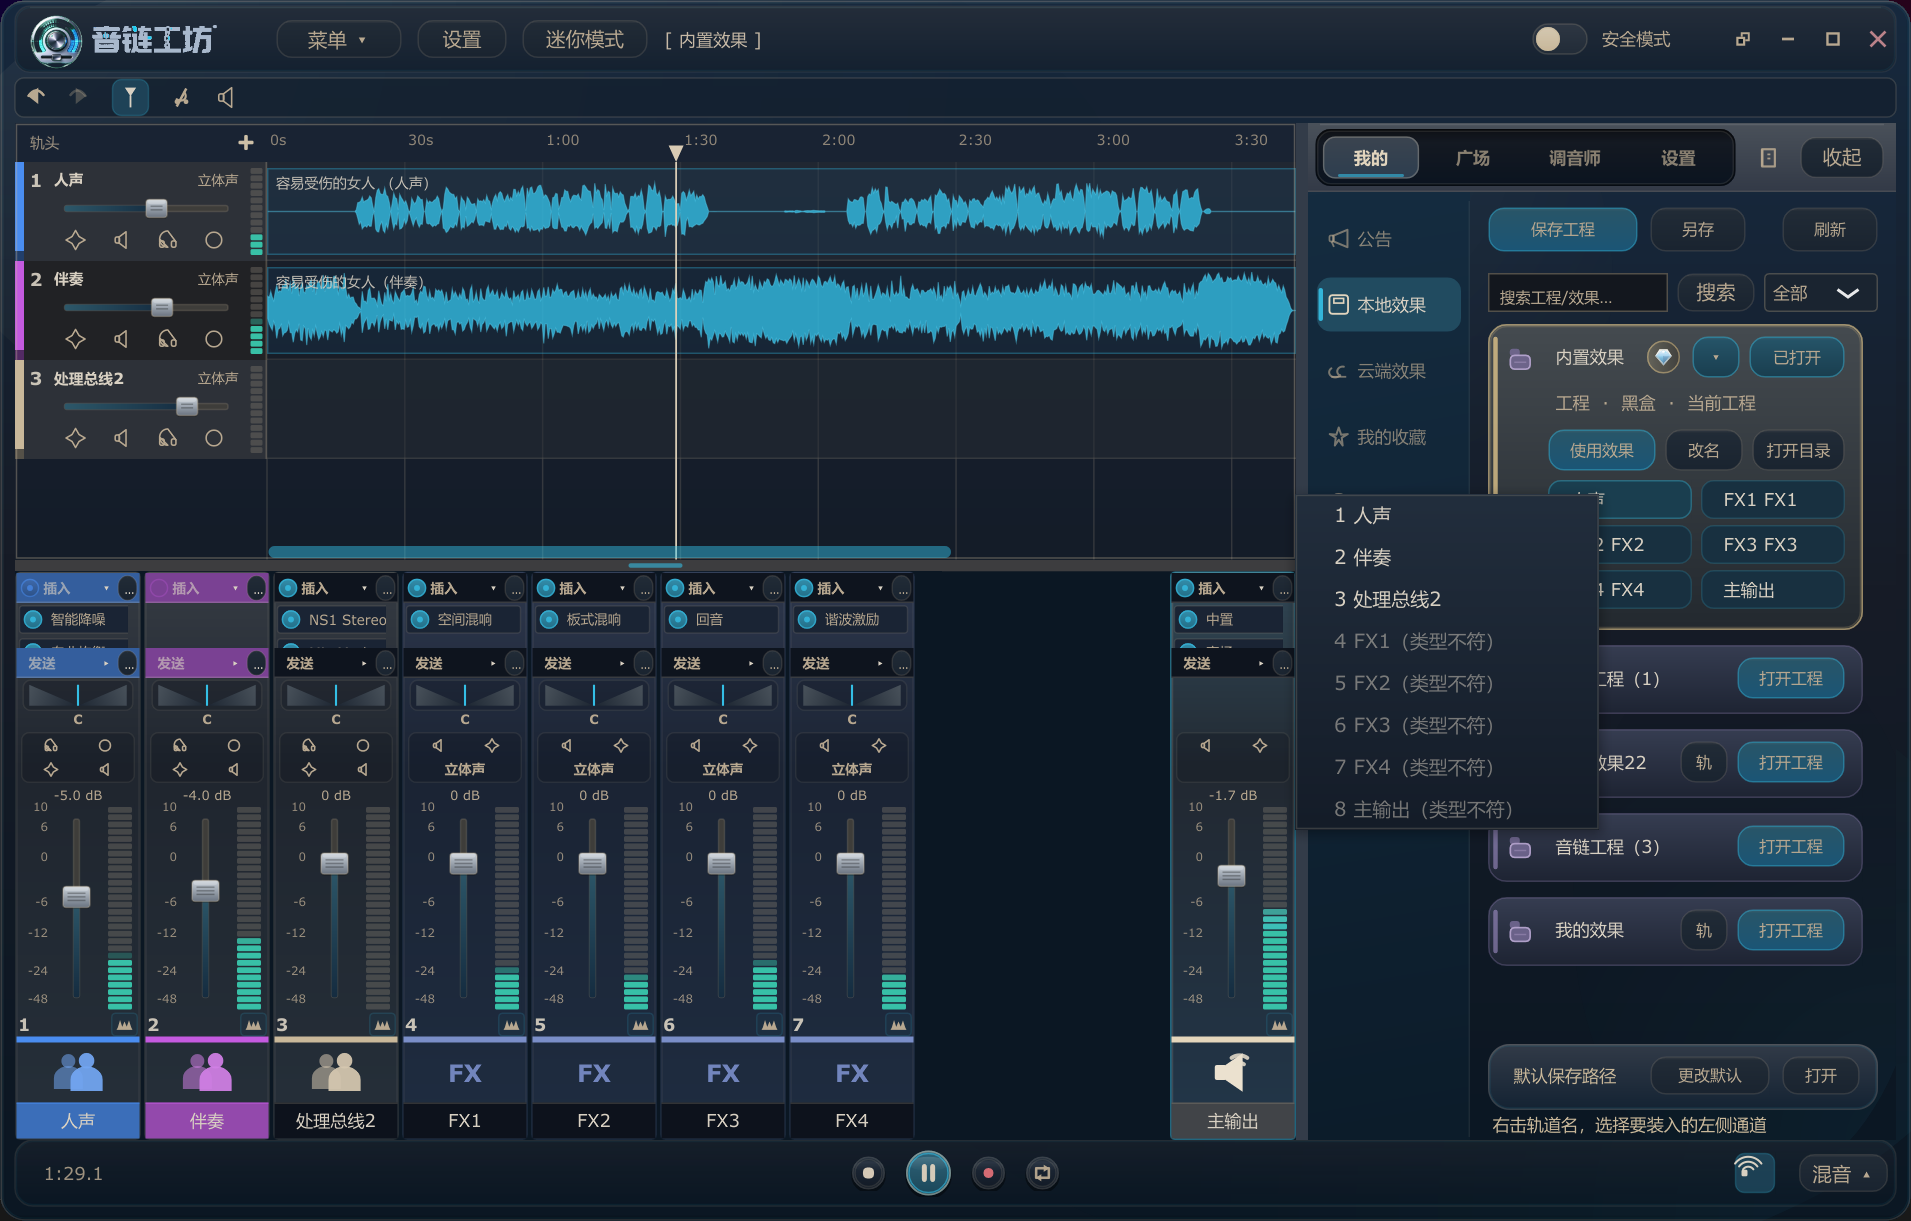The width and height of the screenshot is (1911, 1221).
Task: Click the effects star icon on 处理总线2 track
Action: click(x=75, y=438)
